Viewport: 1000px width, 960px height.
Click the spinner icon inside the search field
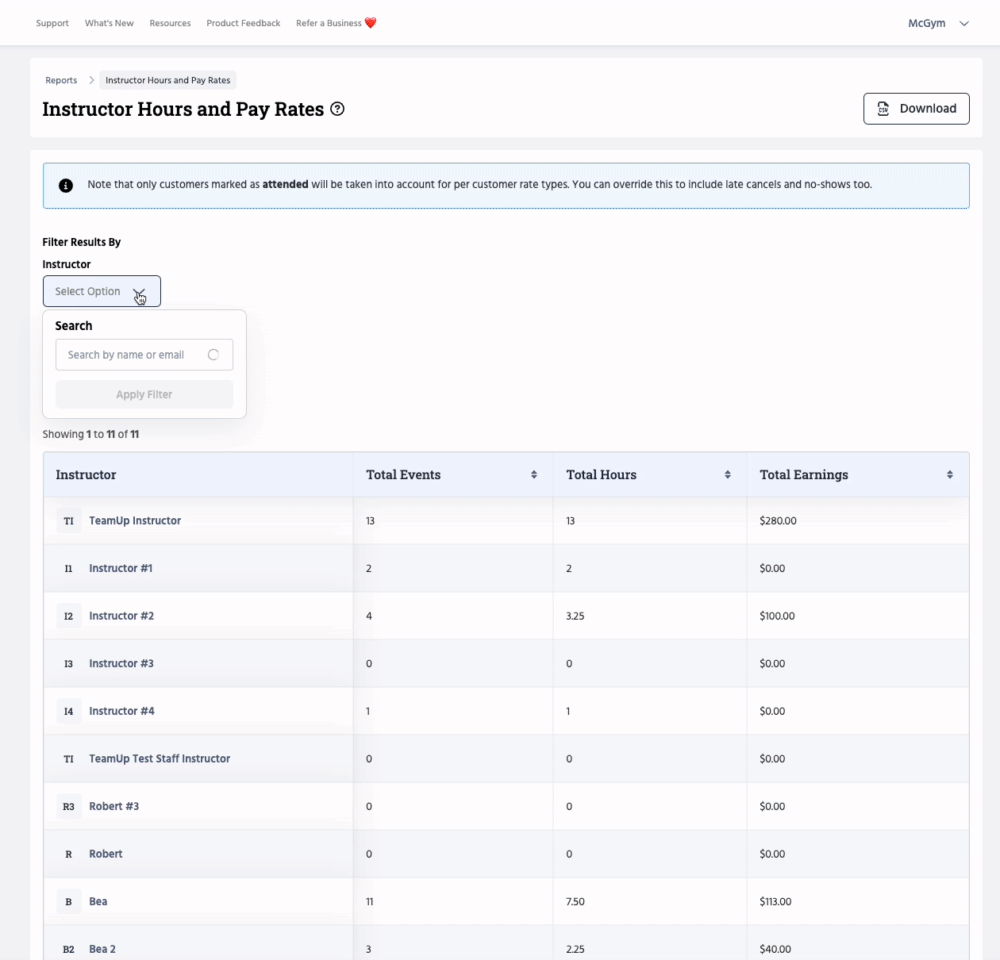[212, 354]
